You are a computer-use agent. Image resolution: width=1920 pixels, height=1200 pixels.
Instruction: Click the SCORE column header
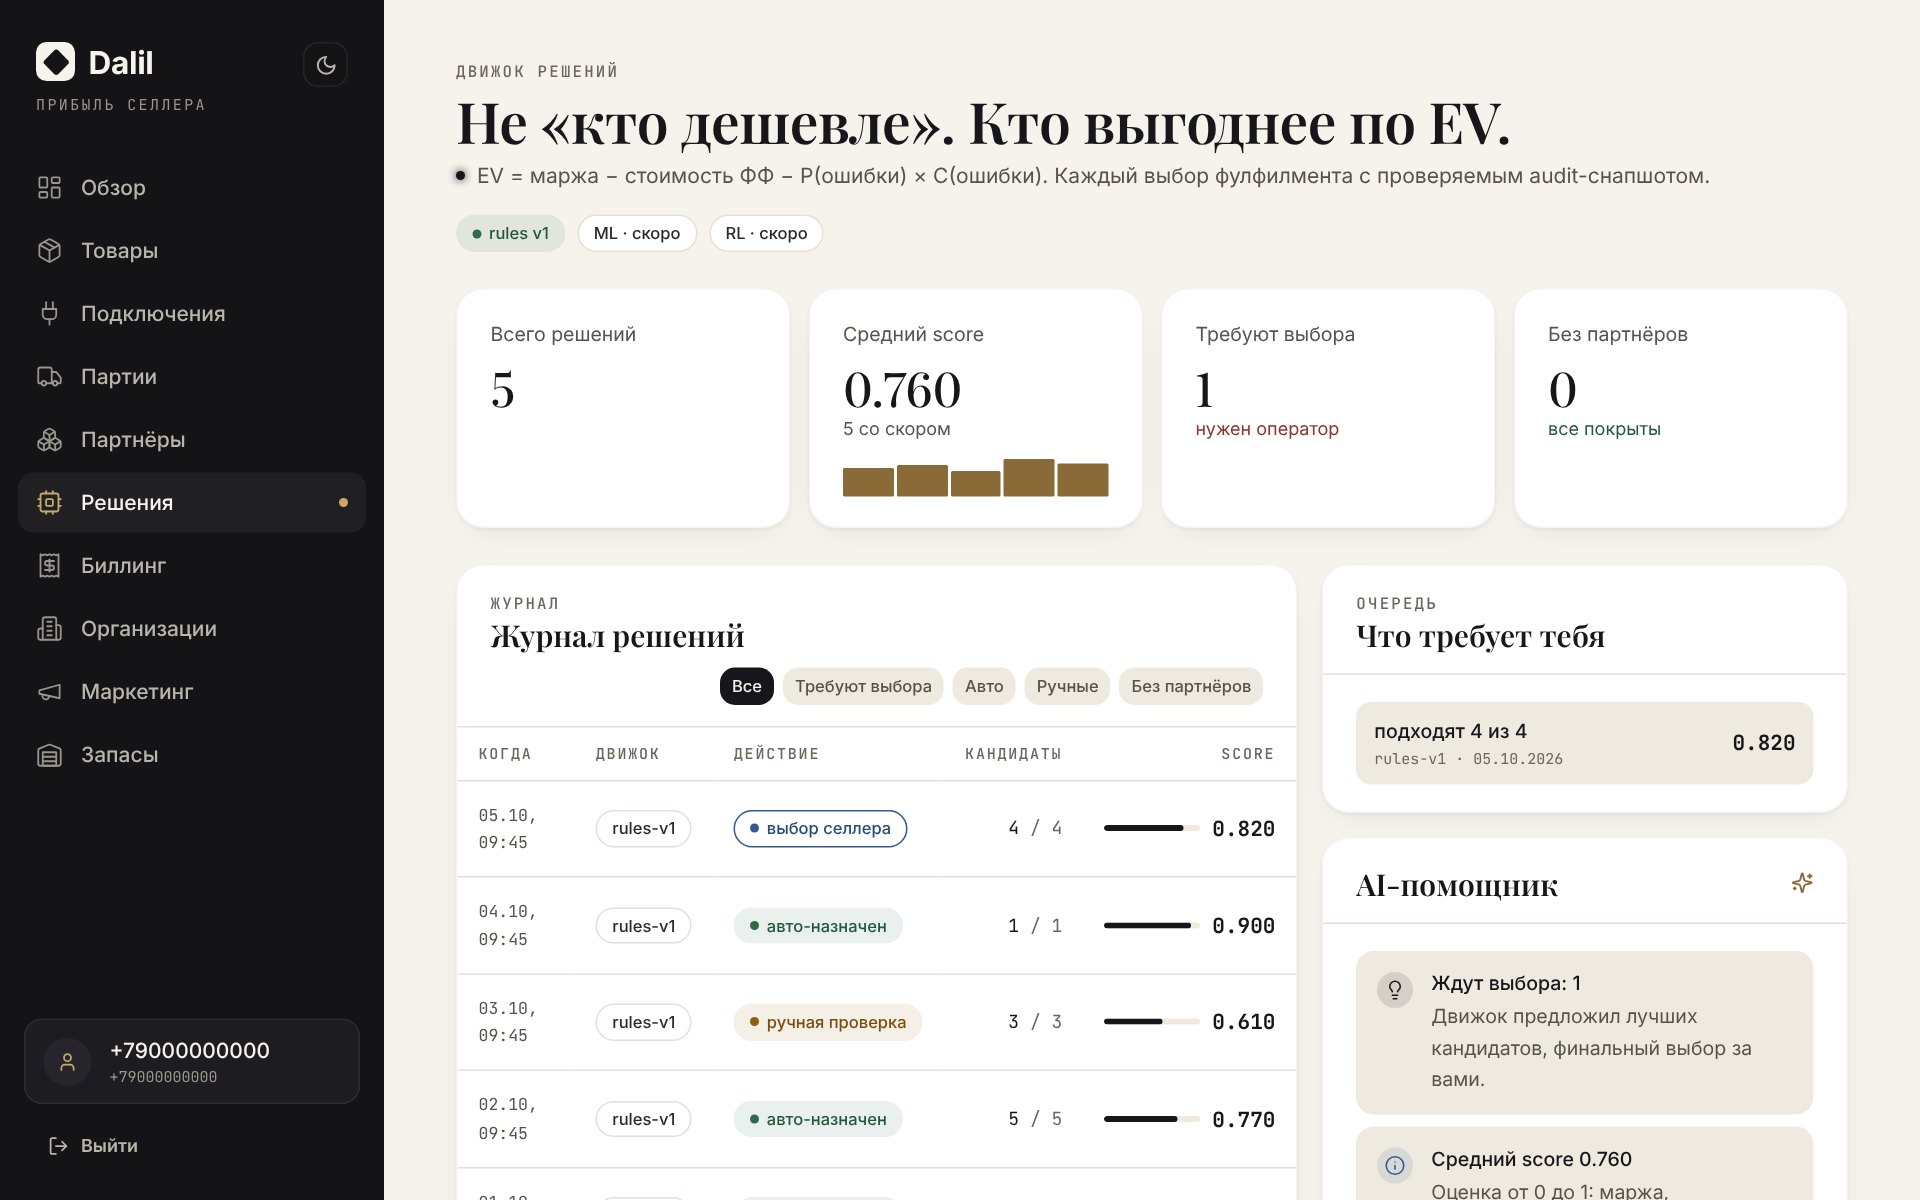tap(1247, 754)
